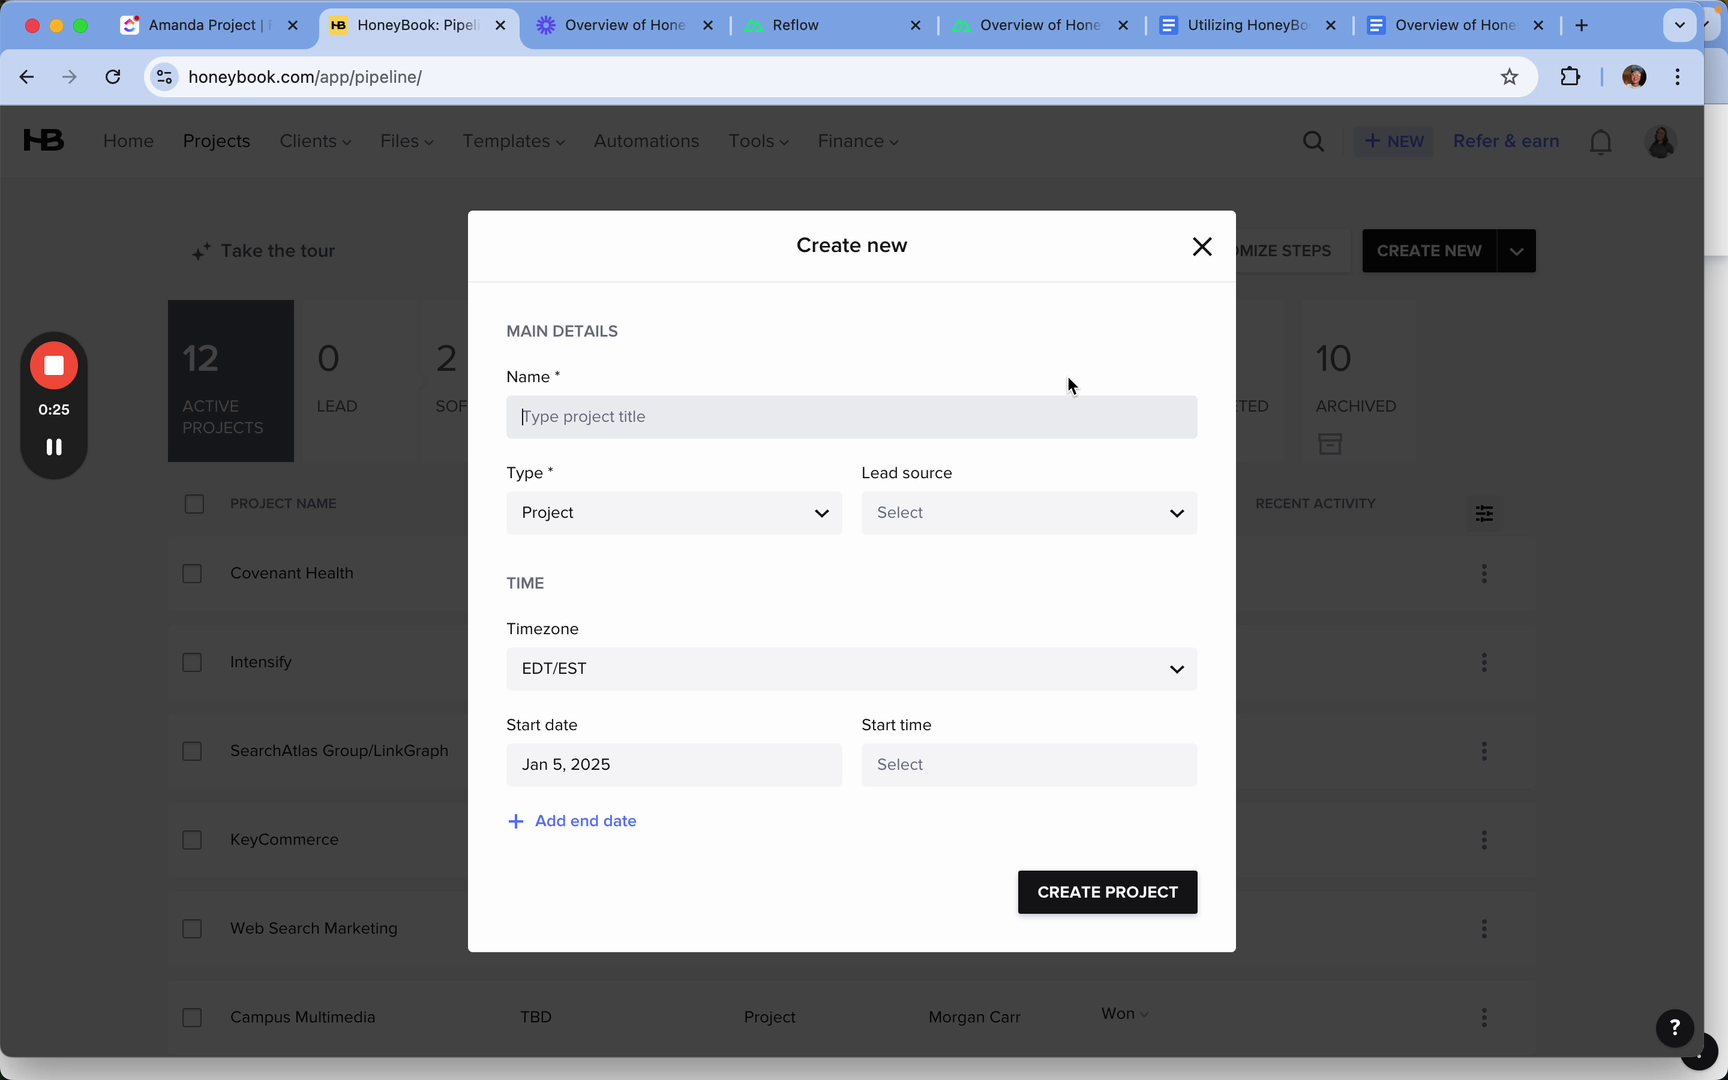This screenshot has height=1080, width=1728.
Task: Toggle the select-all projects checkbox
Action: (194, 504)
